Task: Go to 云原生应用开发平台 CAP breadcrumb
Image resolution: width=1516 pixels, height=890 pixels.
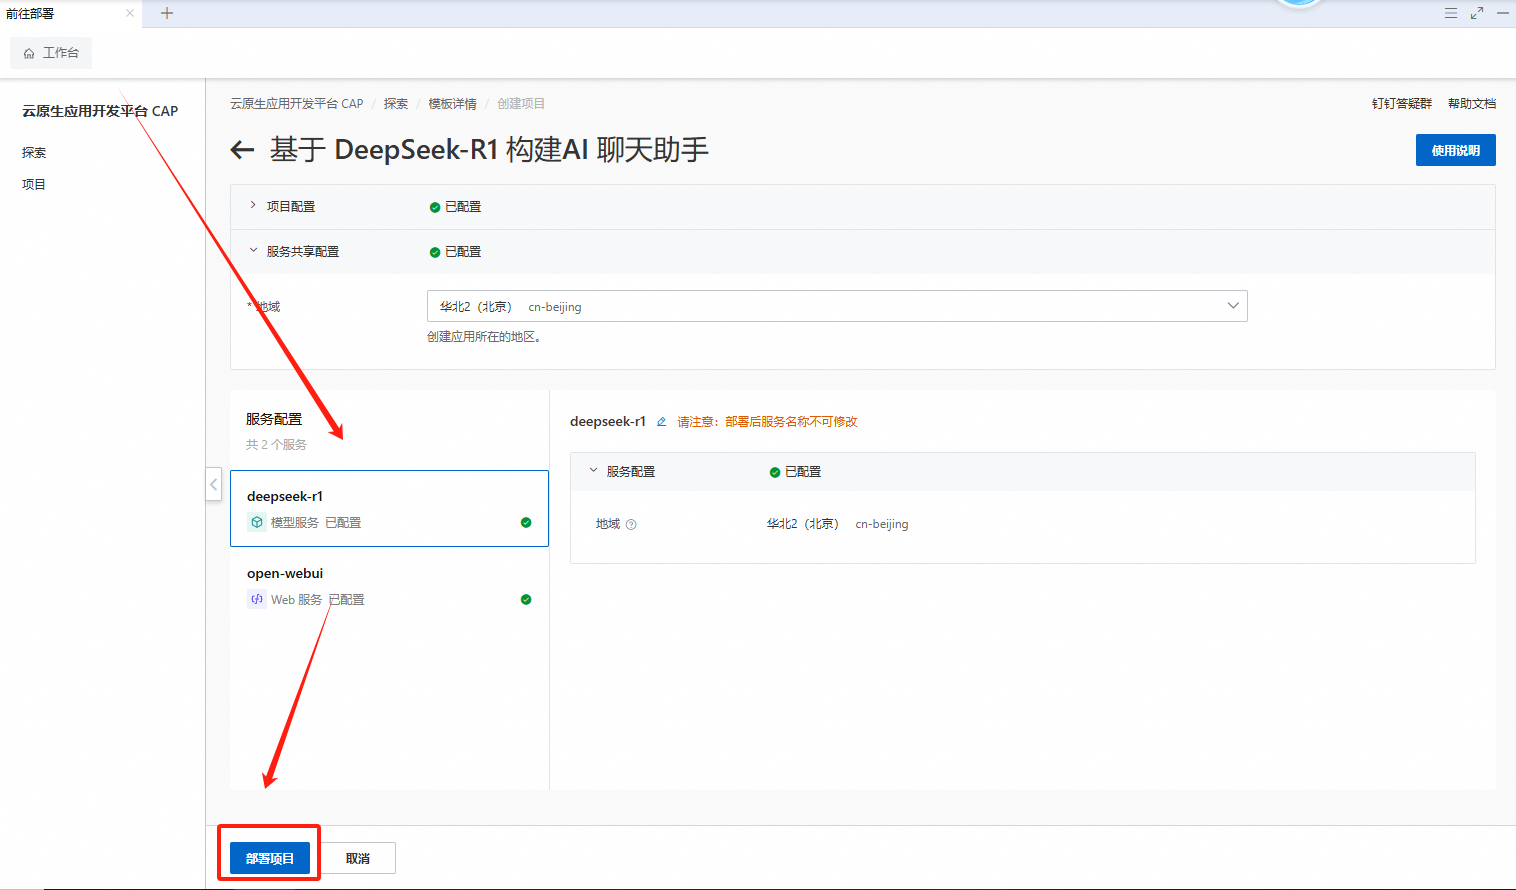Action: [297, 104]
